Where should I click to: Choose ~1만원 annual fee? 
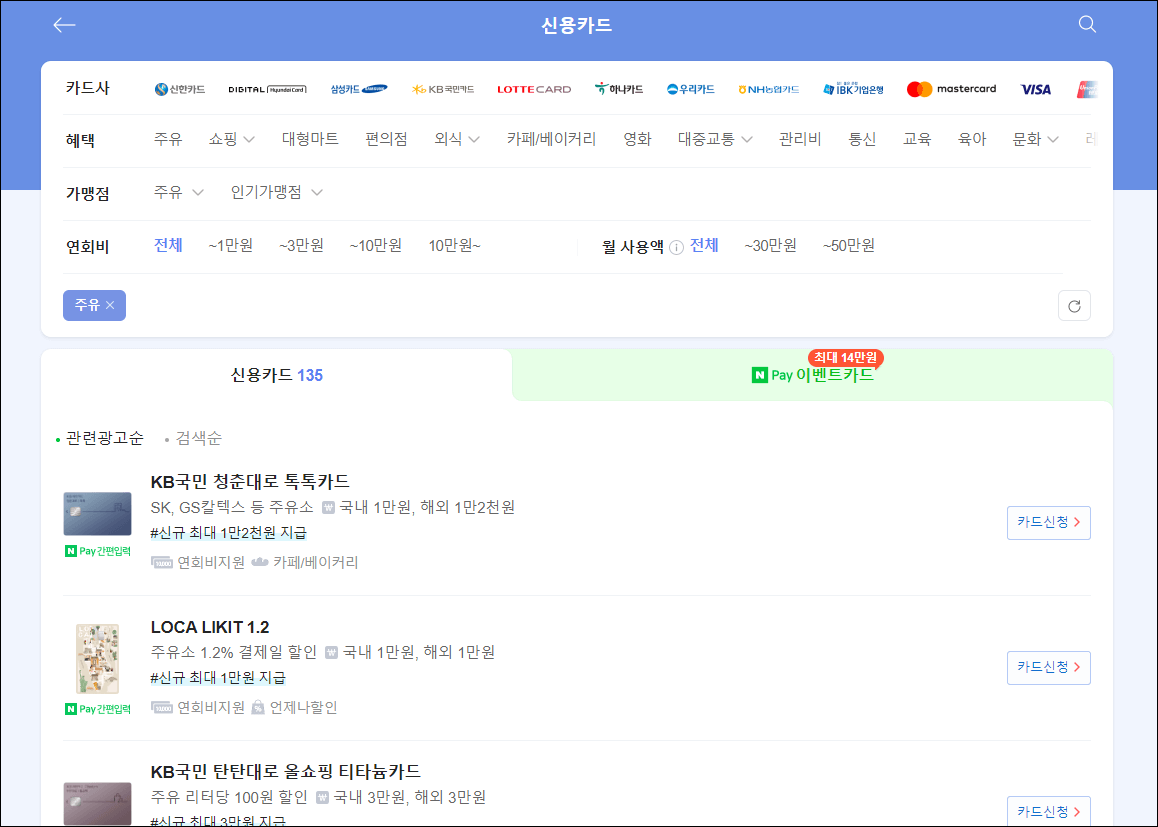click(230, 245)
